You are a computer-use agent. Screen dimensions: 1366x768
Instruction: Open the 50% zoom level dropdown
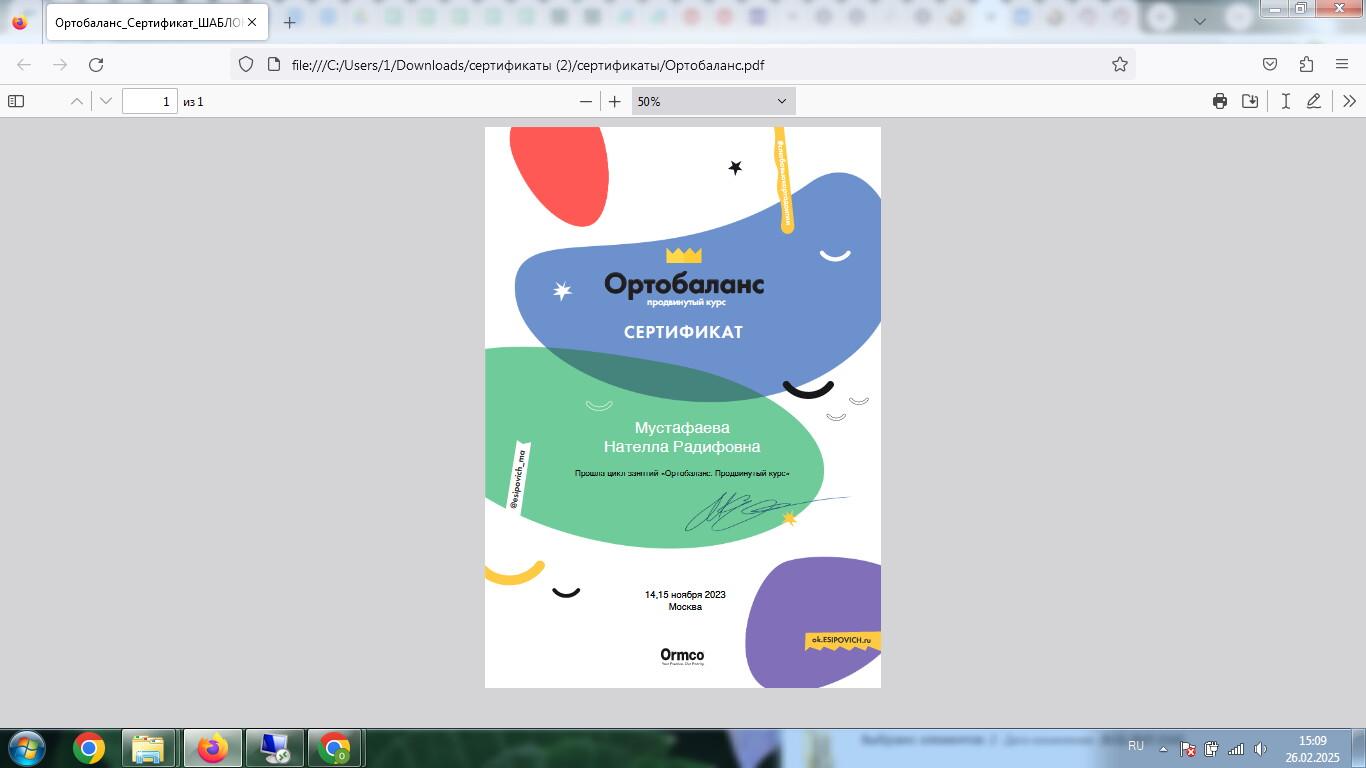pos(714,101)
